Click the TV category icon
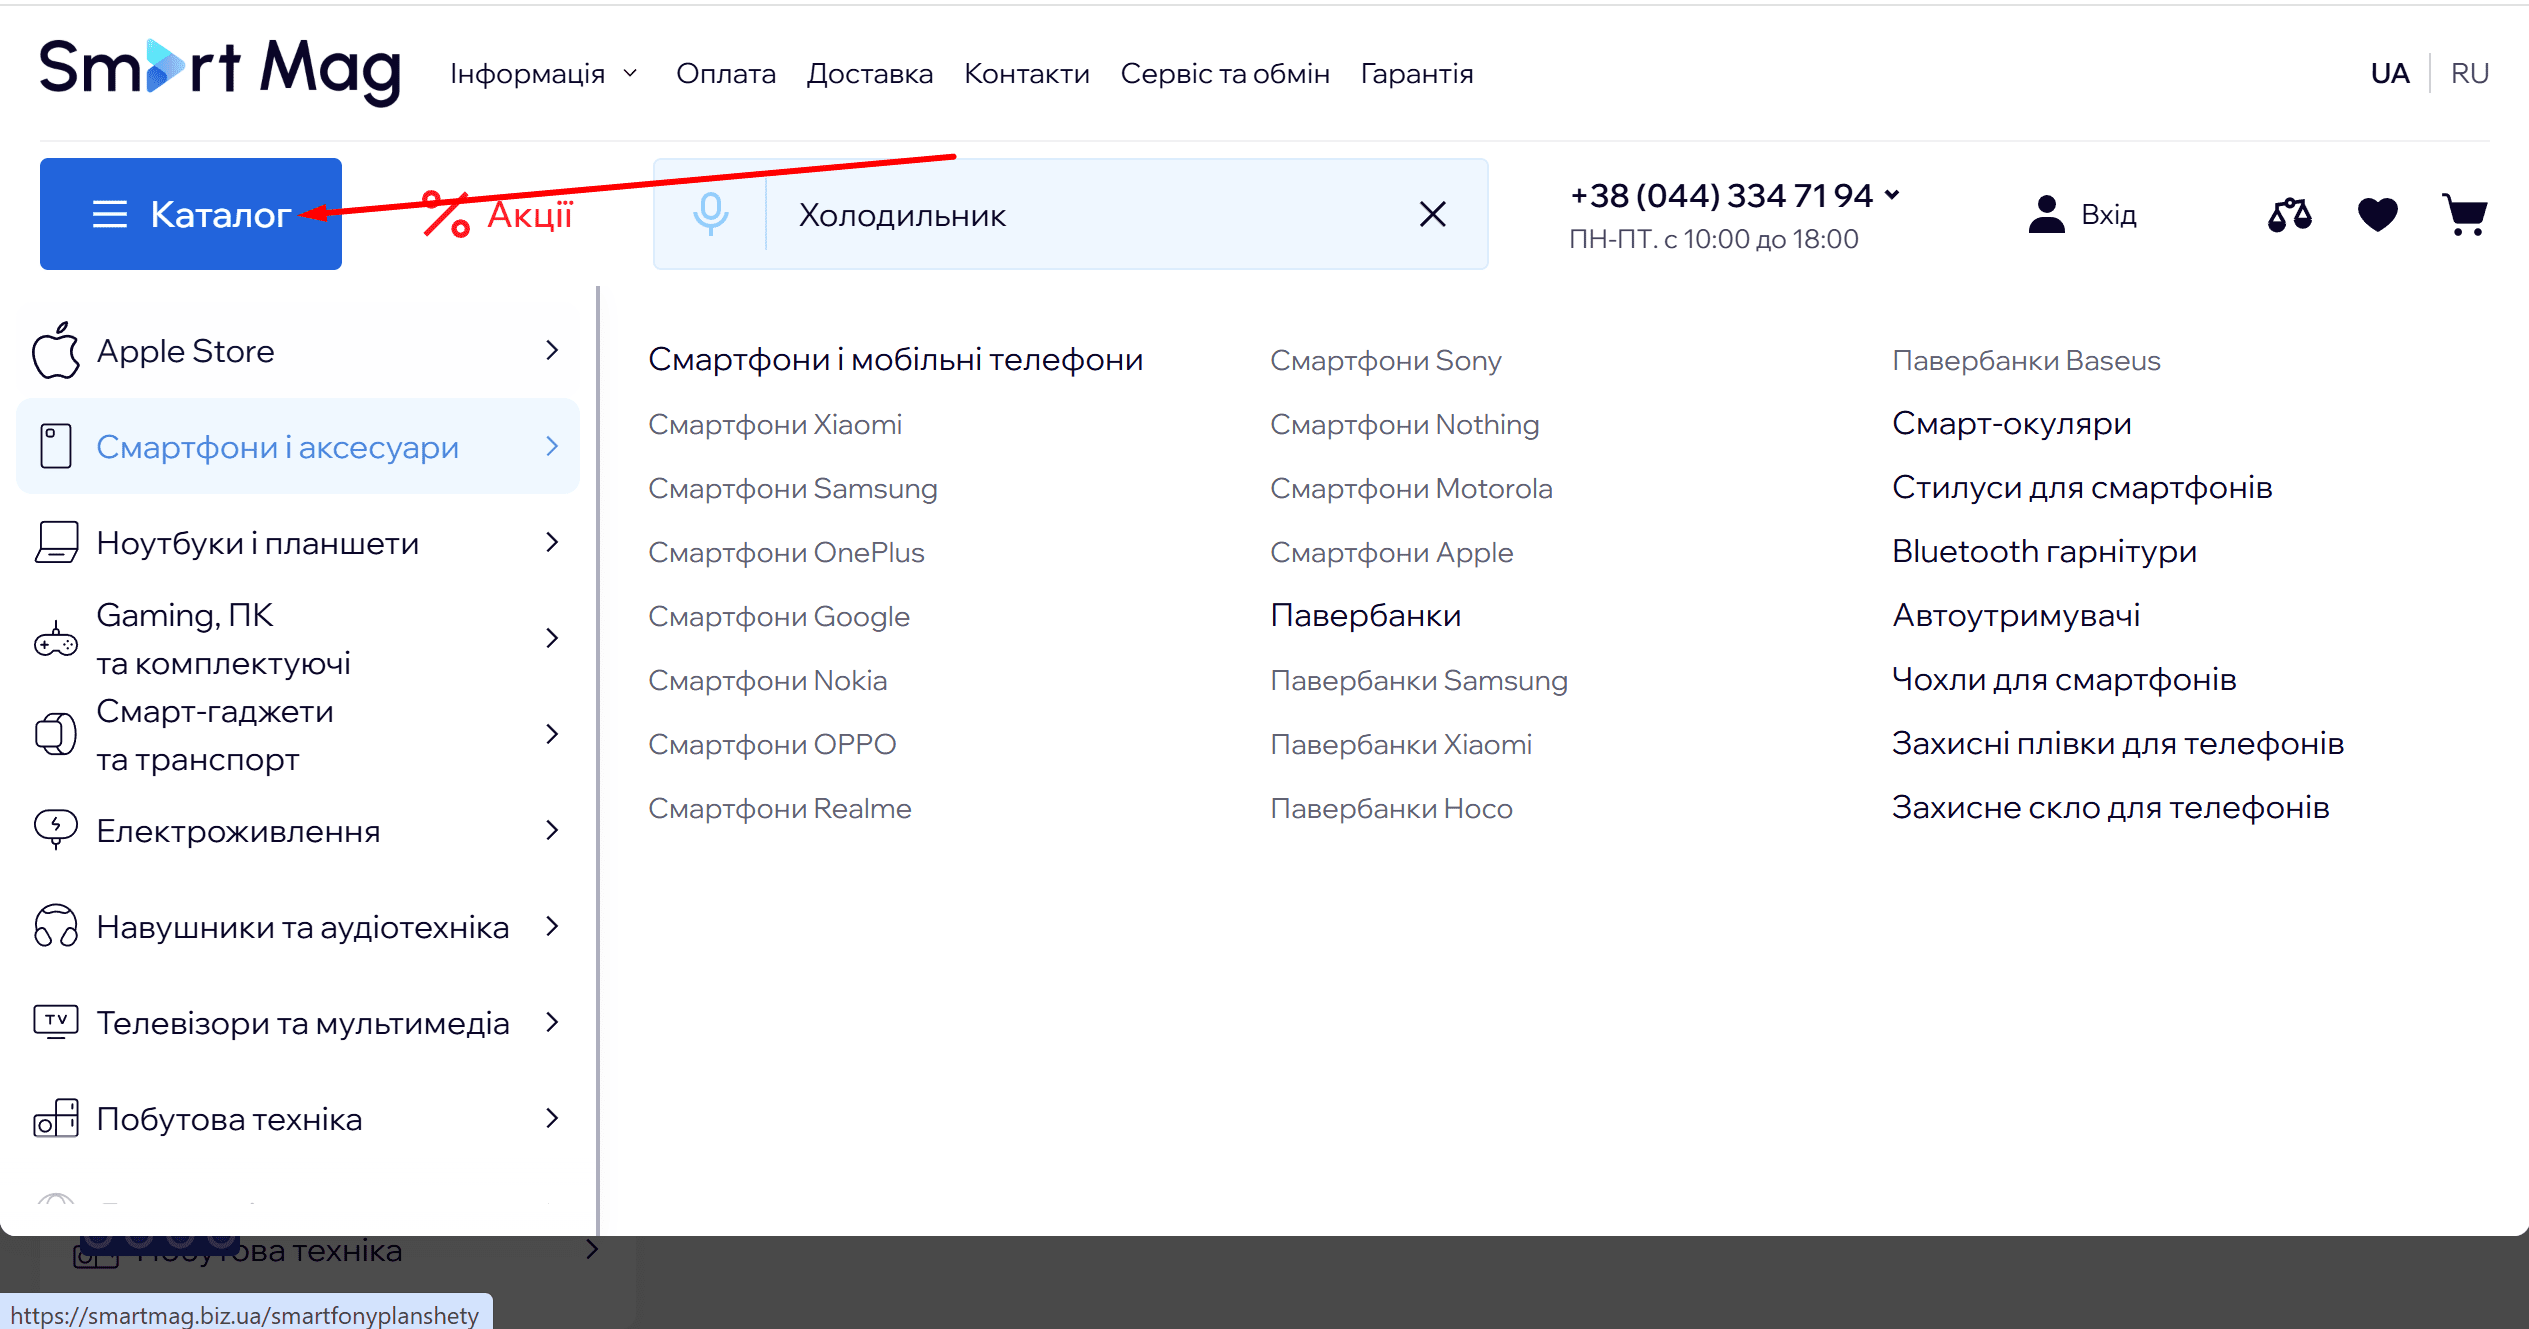The width and height of the screenshot is (2529, 1329). (x=56, y=1022)
